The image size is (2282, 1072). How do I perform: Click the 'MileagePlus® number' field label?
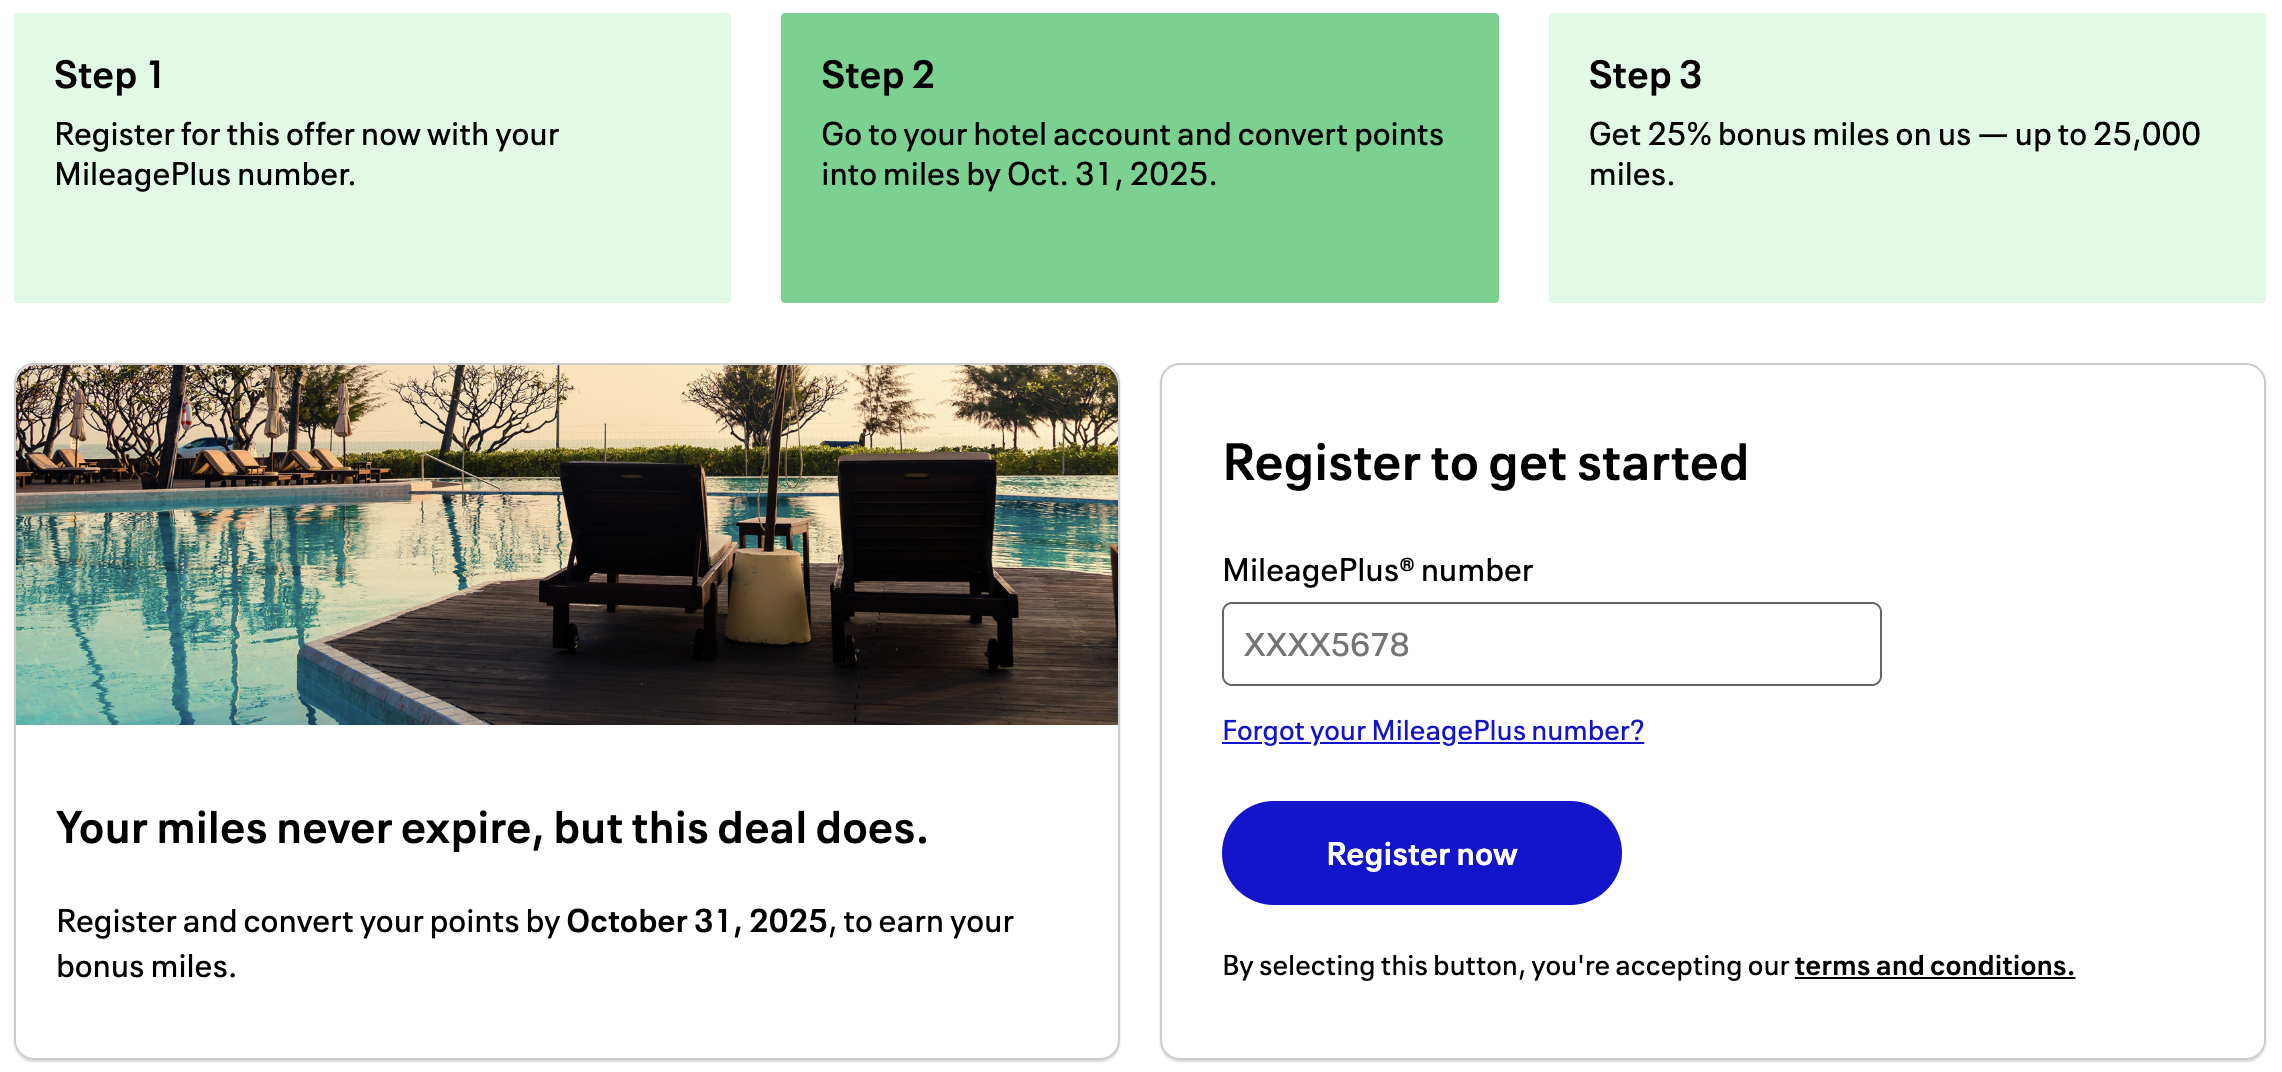(x=1376, y=570)
